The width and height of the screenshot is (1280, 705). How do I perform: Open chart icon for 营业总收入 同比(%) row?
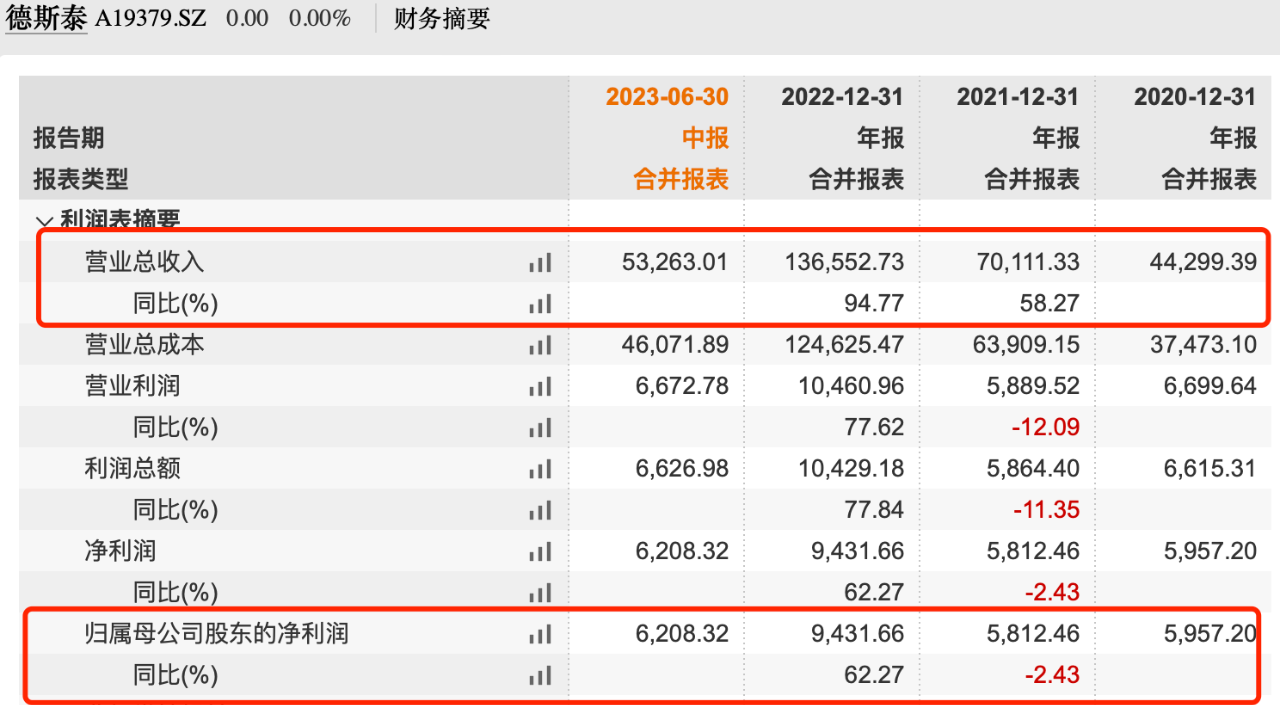tap(540, 304)
